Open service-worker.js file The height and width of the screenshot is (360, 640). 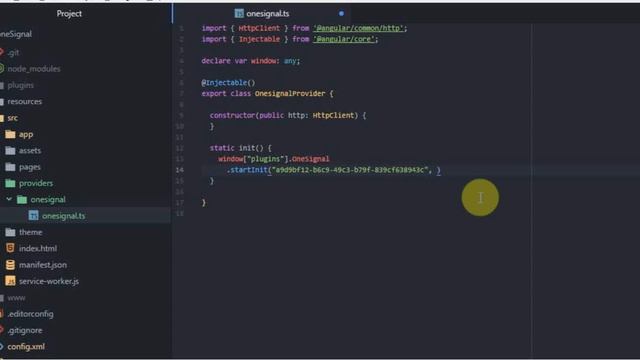coord(49,281)
